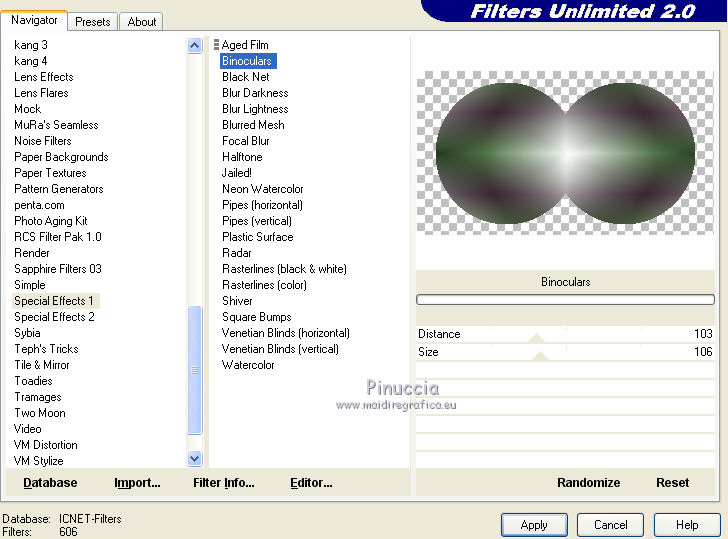Image resolution: width=728 pixels, height=539 pixels.
Task: Choose the Watercolor filter
Action: coord(248,365)
